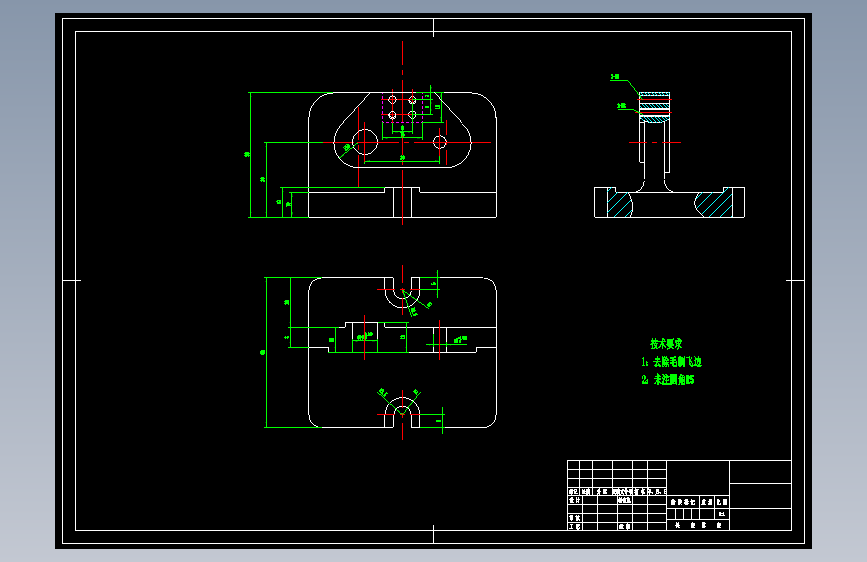The image size is (867, 562).
Task: Click the 比例 cell in title block
Action: point(722,502)
